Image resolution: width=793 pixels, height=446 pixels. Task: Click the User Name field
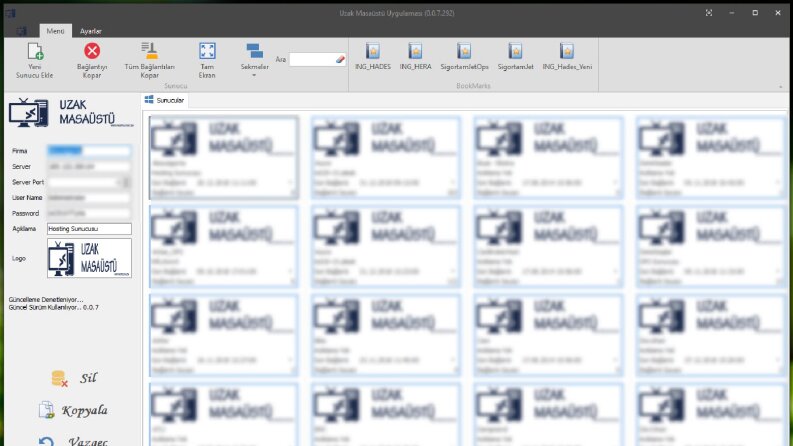click(89, 197)
